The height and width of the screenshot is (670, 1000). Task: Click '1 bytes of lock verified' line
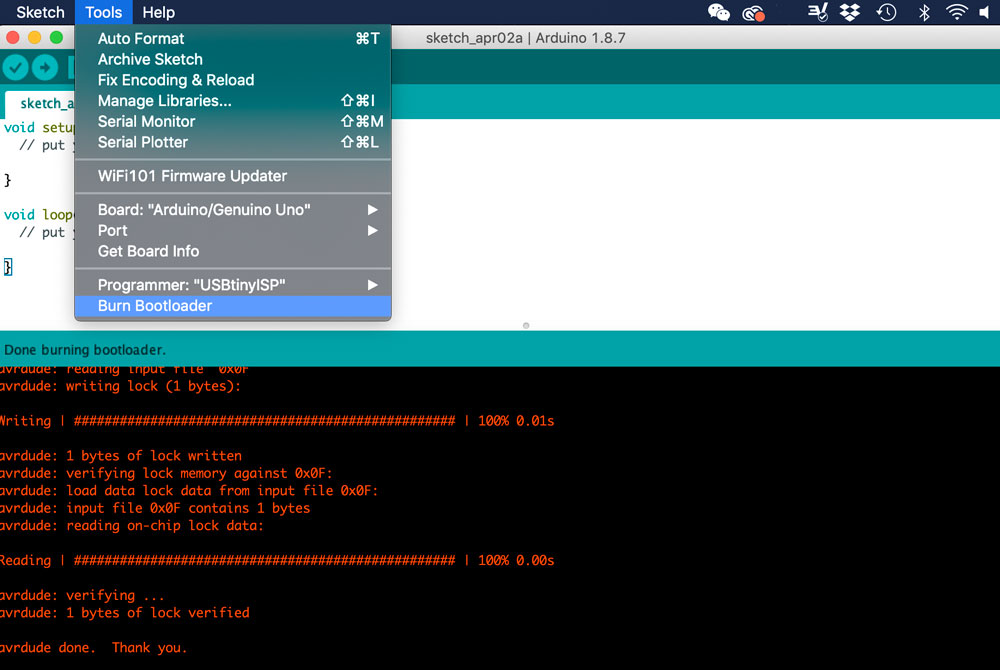click(124, 613)
